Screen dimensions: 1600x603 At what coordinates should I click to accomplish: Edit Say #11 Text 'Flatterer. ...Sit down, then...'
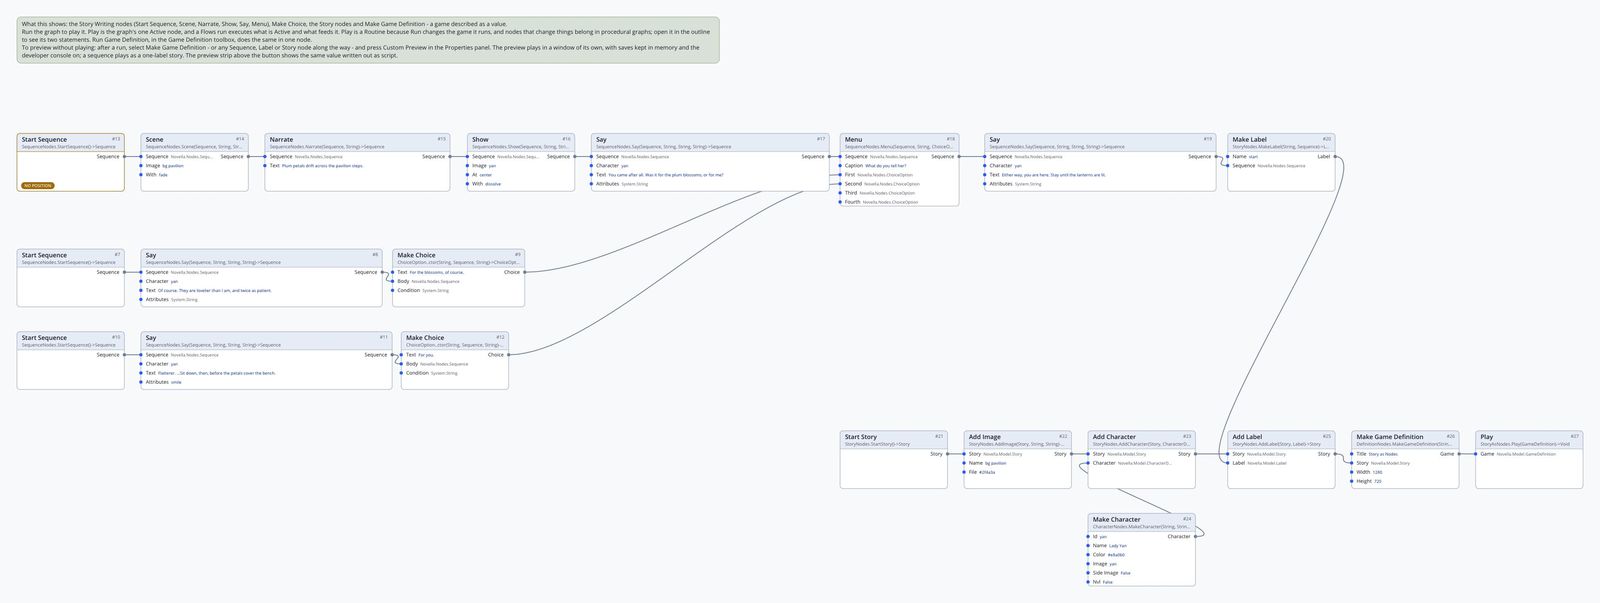(216, 373)
